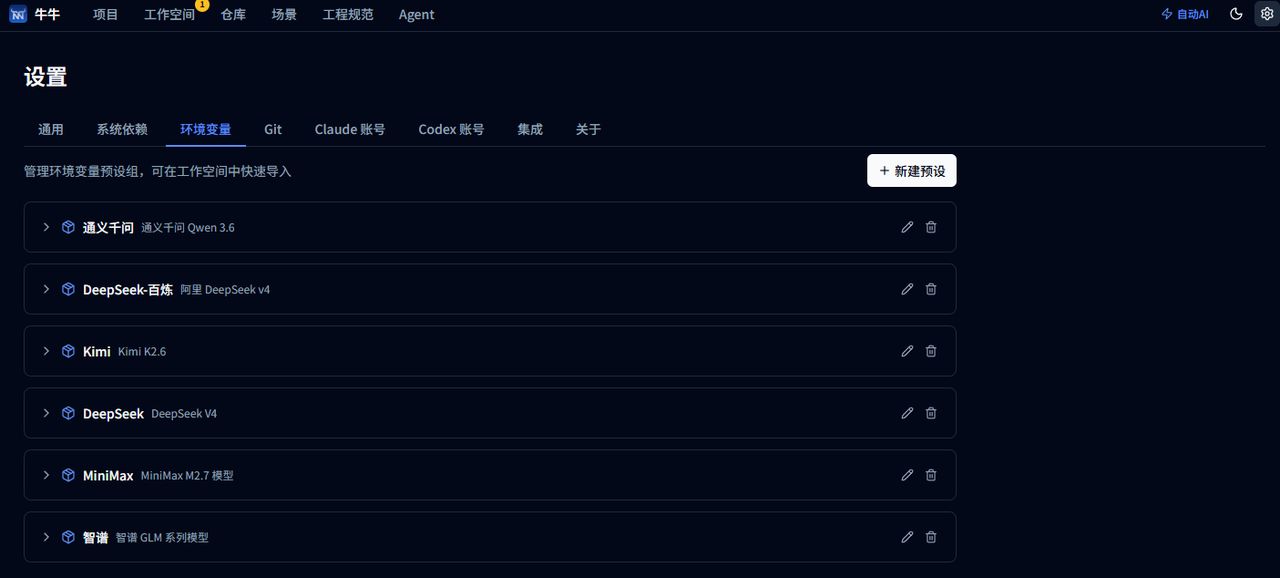Click the 工作空间 notification badge
Viewport: 1280px width, 578px height.
click(202, 5)
